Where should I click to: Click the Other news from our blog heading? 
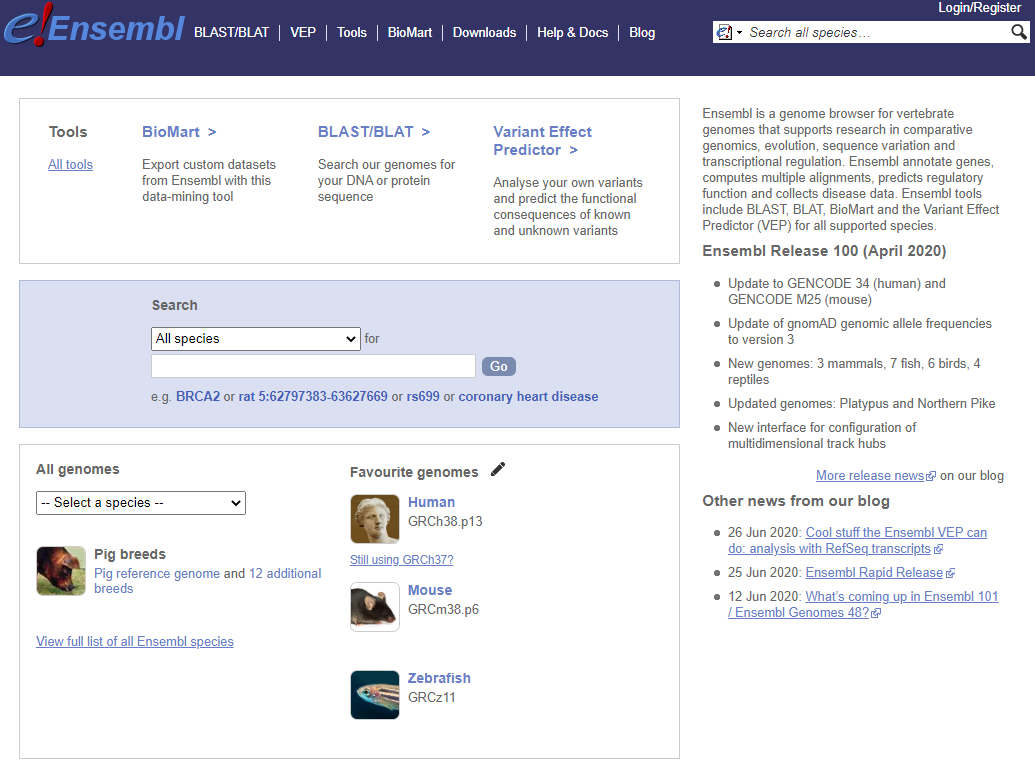coord(796,501)
